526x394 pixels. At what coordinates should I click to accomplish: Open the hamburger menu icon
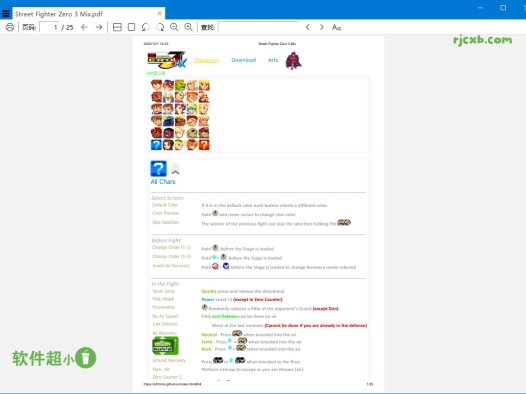[x=6, y=13]
